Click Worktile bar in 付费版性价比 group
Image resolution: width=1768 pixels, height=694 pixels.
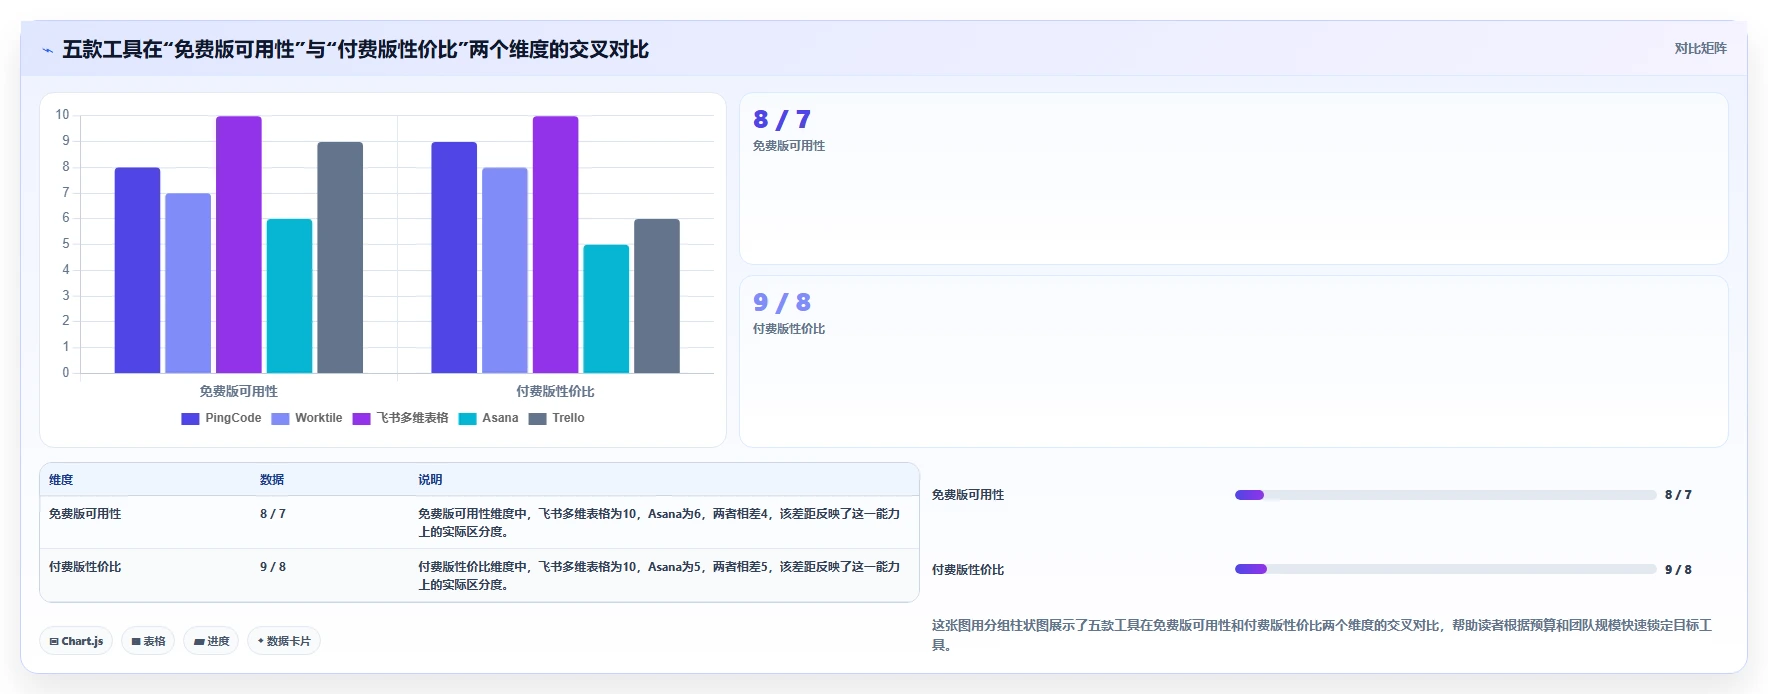(505, 270)
